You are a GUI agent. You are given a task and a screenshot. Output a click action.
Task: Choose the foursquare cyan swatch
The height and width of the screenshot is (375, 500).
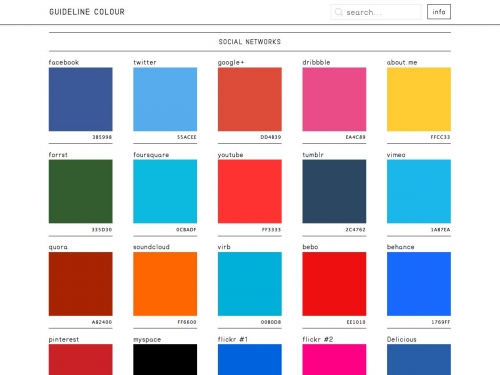(x=165, y=191)
